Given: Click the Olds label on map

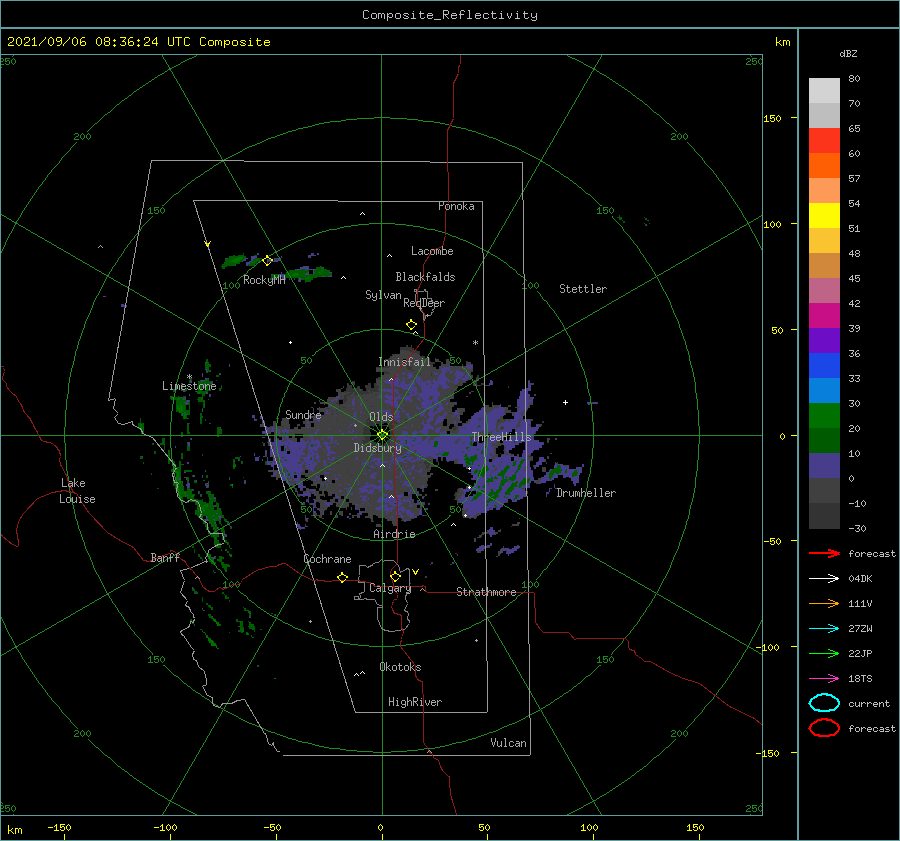Looking at the screenshot, I should coord(381,417).
